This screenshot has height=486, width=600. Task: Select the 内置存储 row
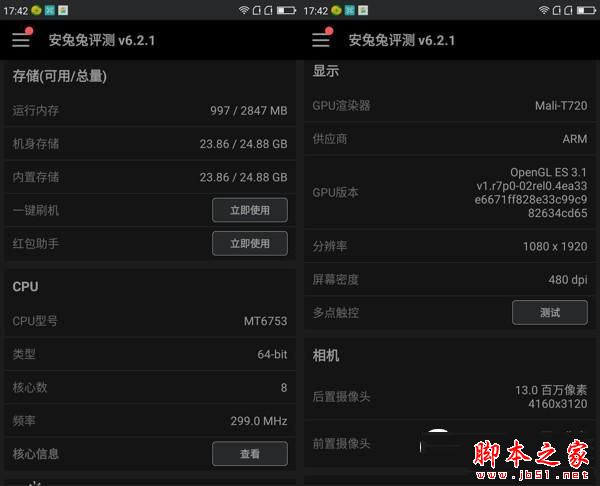150,177
